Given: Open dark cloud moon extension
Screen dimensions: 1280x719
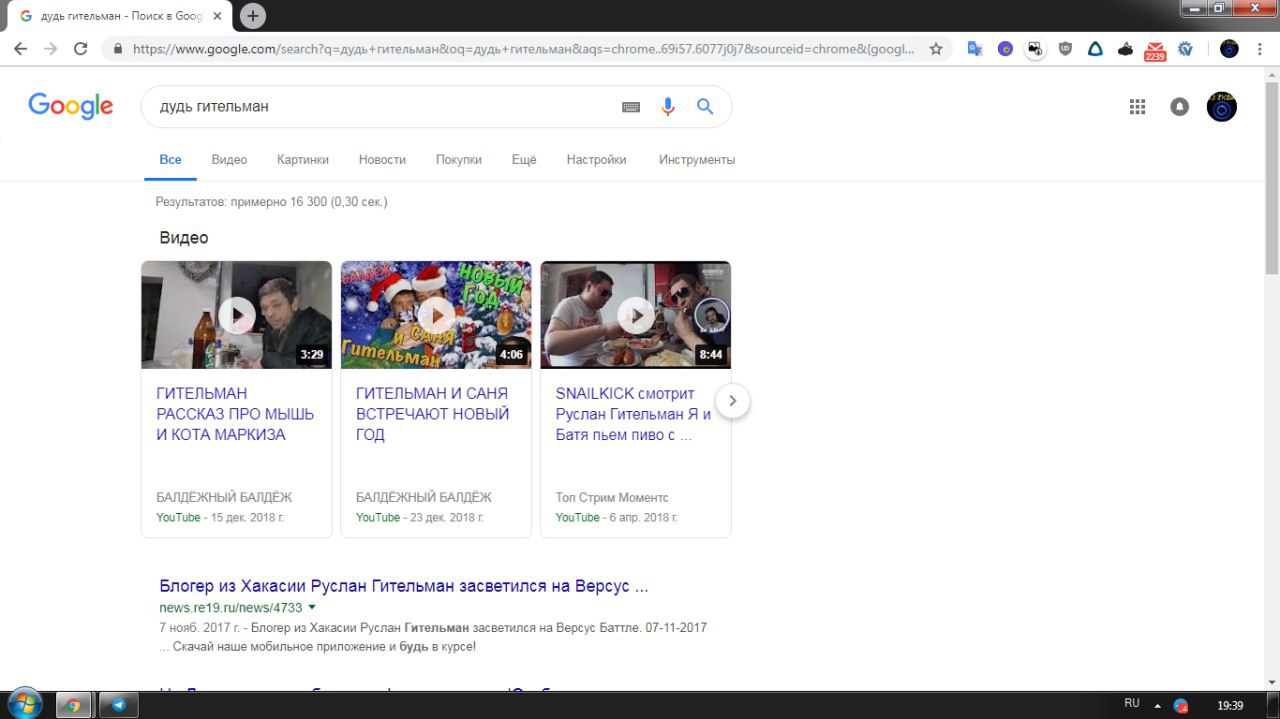Looking at the screenshot, I should (1125, 48).
